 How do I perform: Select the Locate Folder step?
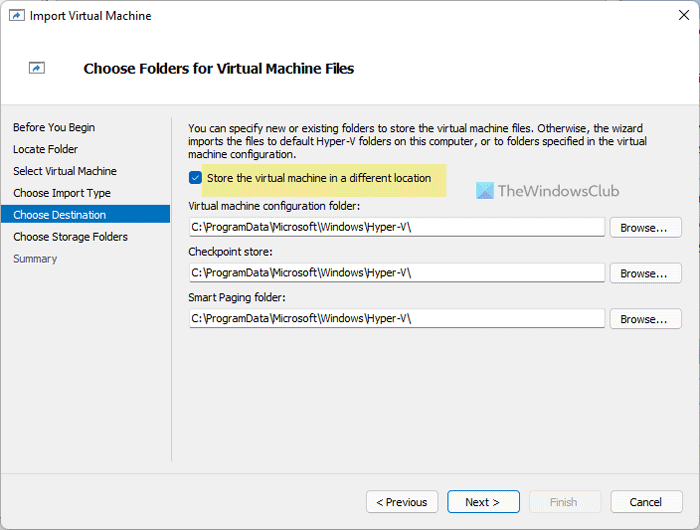[x=44, y=149]
